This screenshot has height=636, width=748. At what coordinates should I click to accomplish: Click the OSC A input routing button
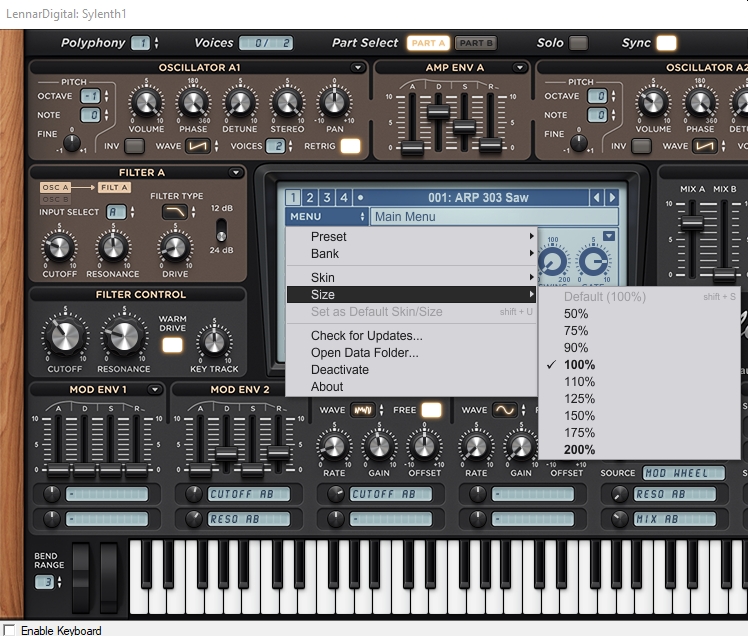point(54,187)
